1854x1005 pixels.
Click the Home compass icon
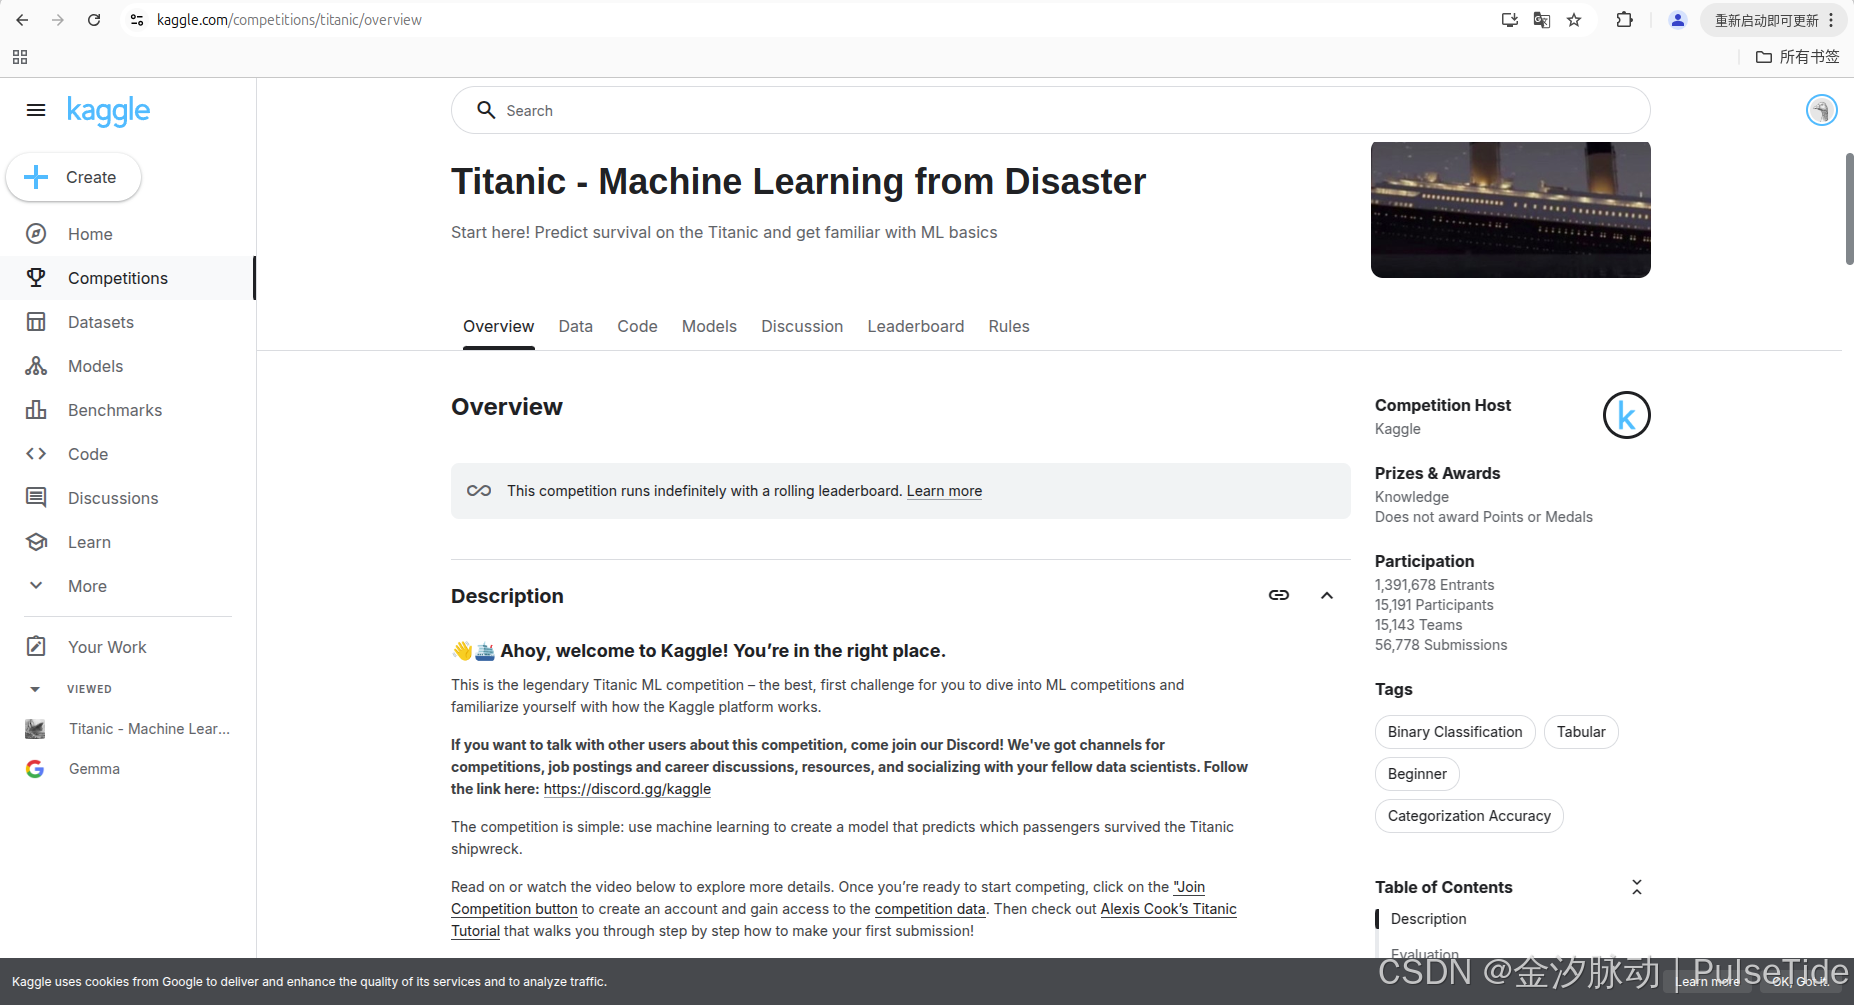click(x=36, y=234)
